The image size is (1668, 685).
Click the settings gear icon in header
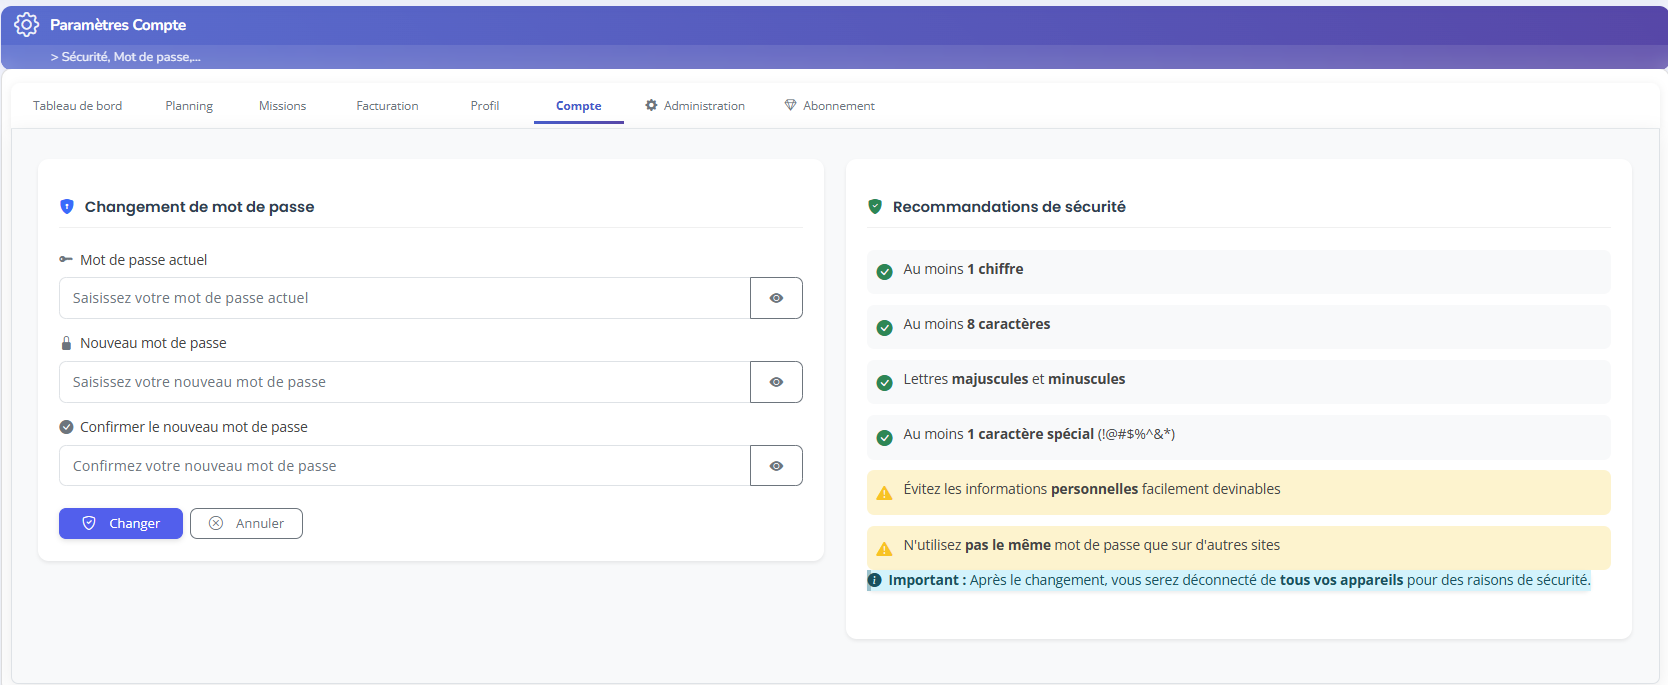[27, 25]
